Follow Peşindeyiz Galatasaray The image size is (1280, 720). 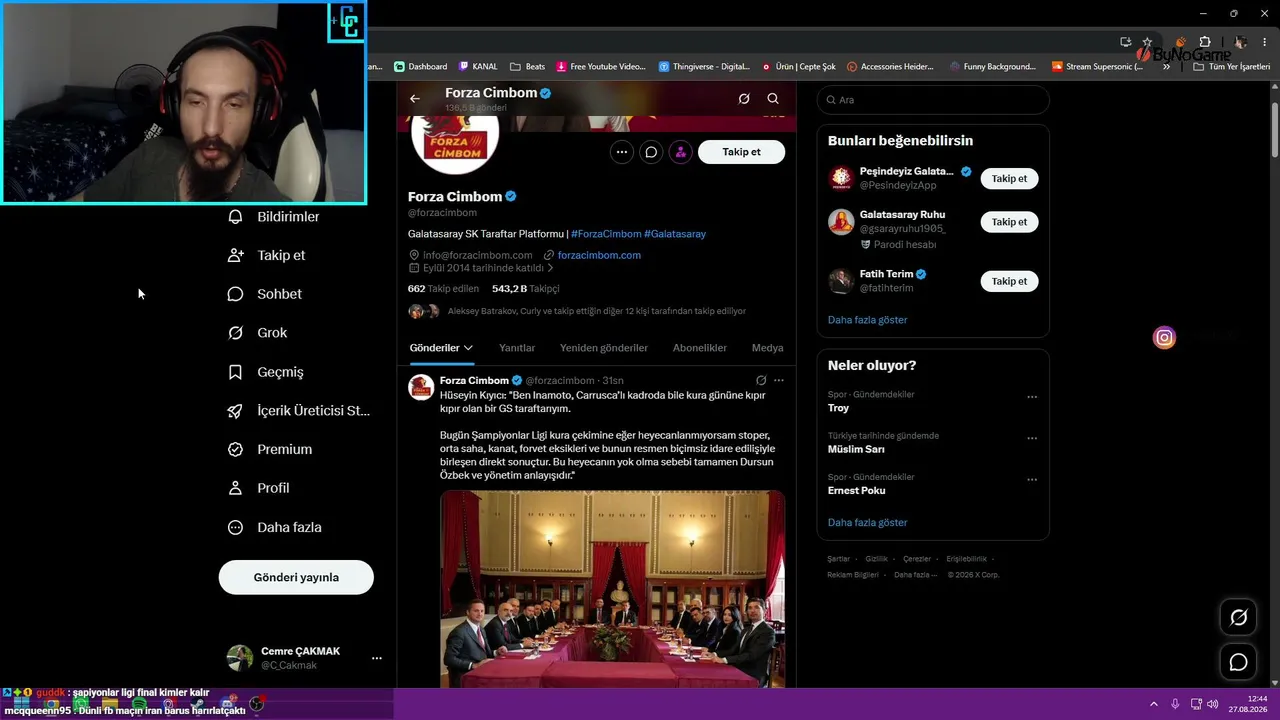click(1009, 179)
